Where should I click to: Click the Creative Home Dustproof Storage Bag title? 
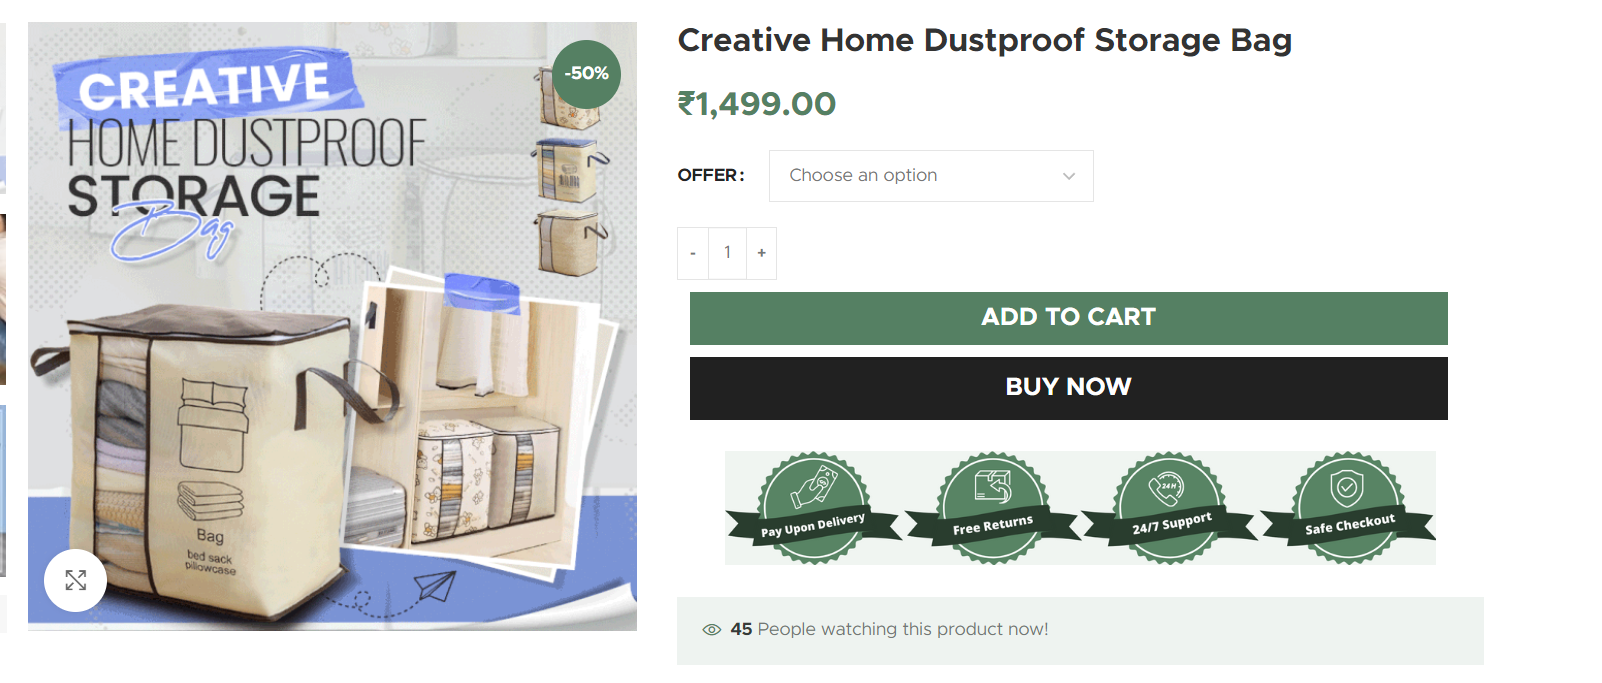[x=985, y=40]
